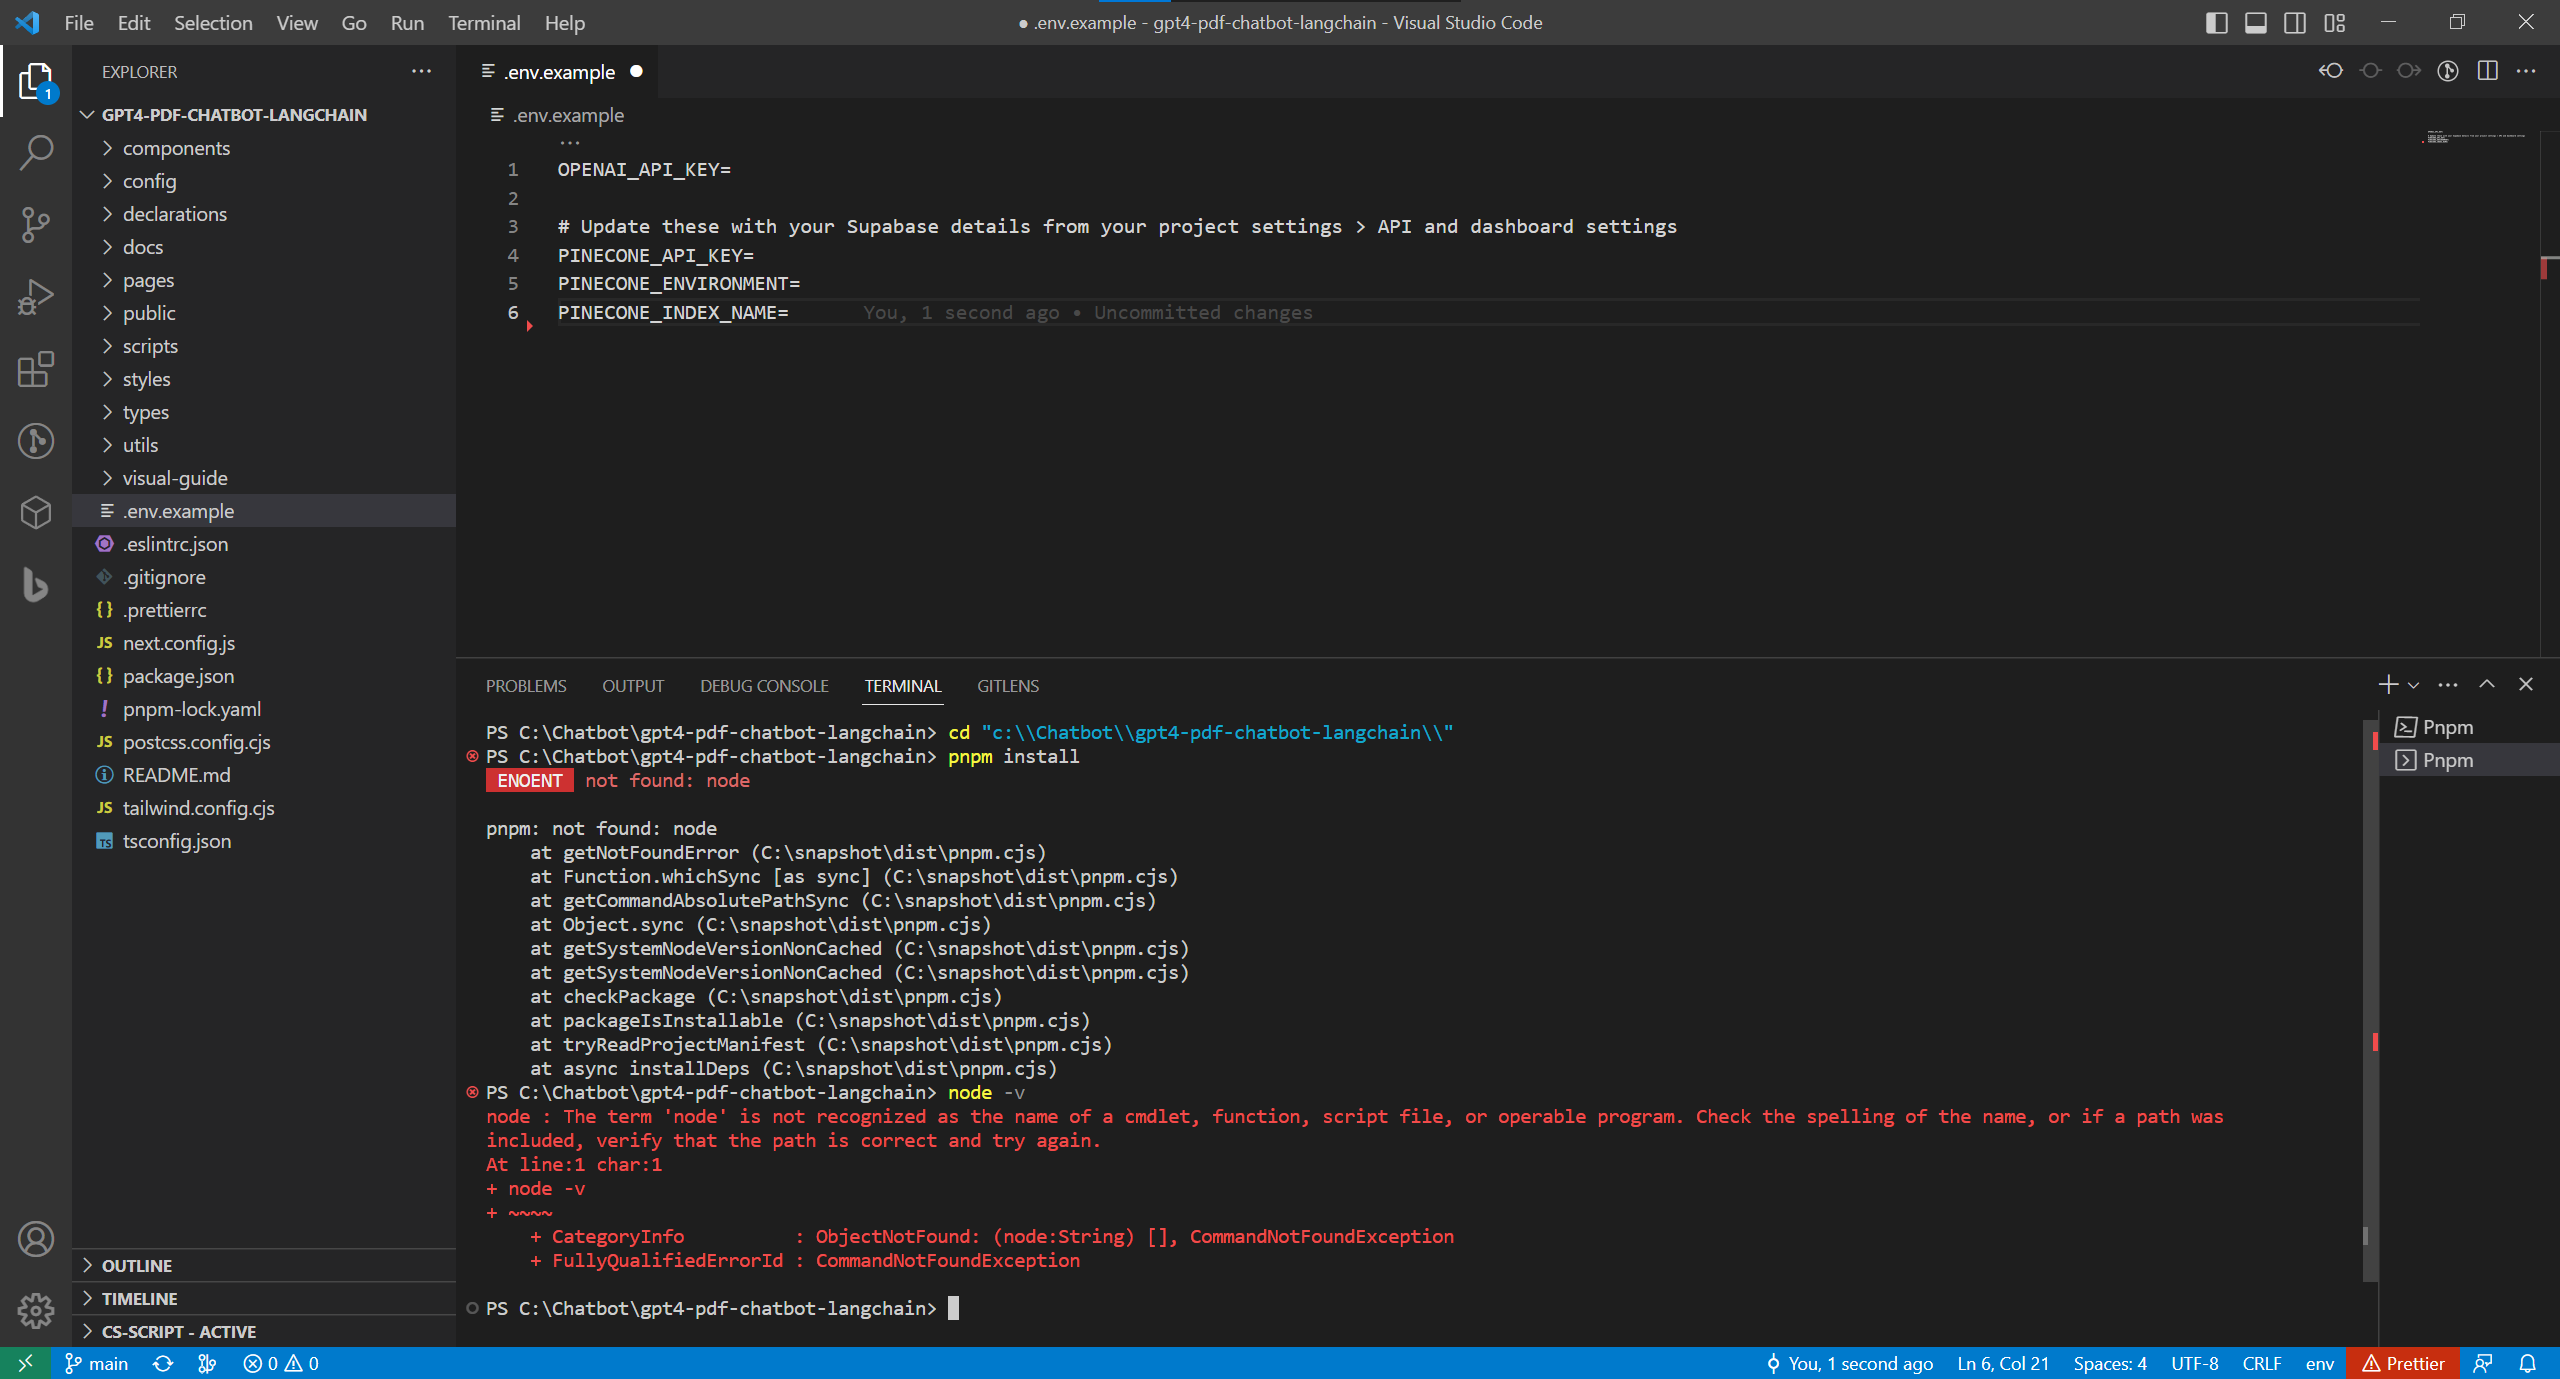Screen dimensions: 2560x1379
Task: Select tsconfig.json in the explorer
Action: pyautogui.click(x=176, y=840)
